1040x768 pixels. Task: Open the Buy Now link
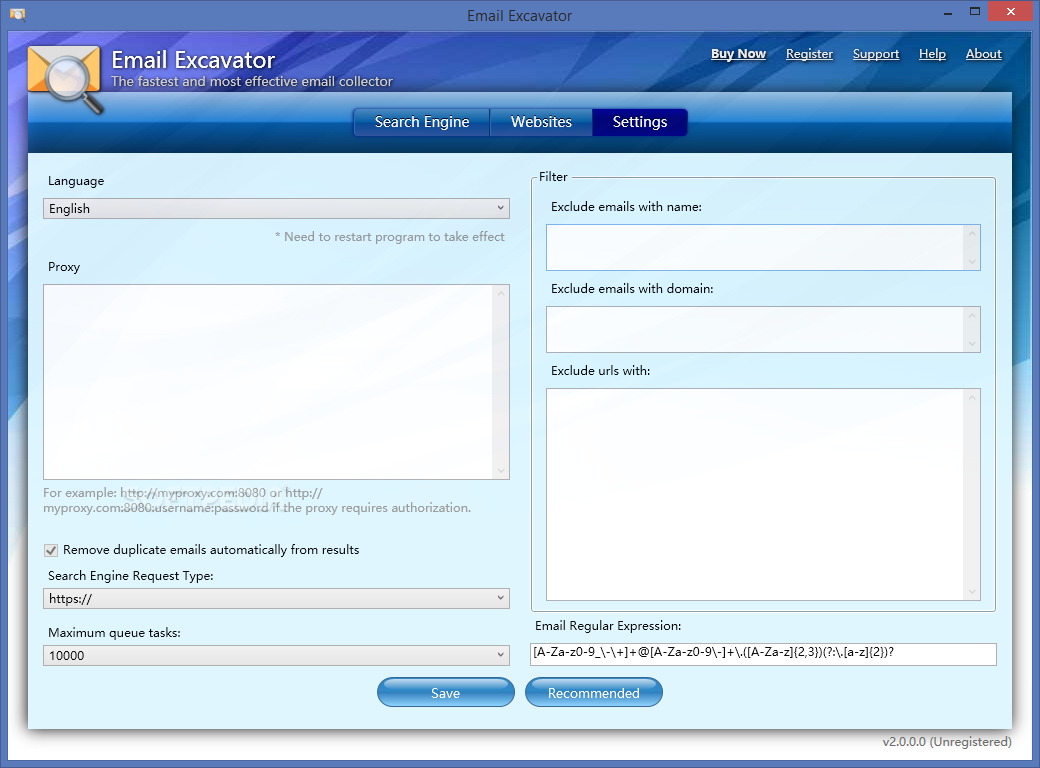pyautogui.click(x=738, y=54)
